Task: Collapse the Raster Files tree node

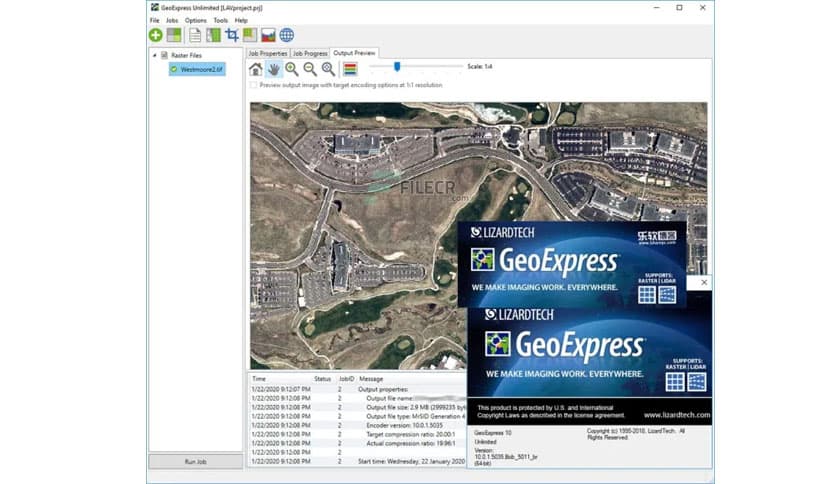Action: [x=155, y=55]
